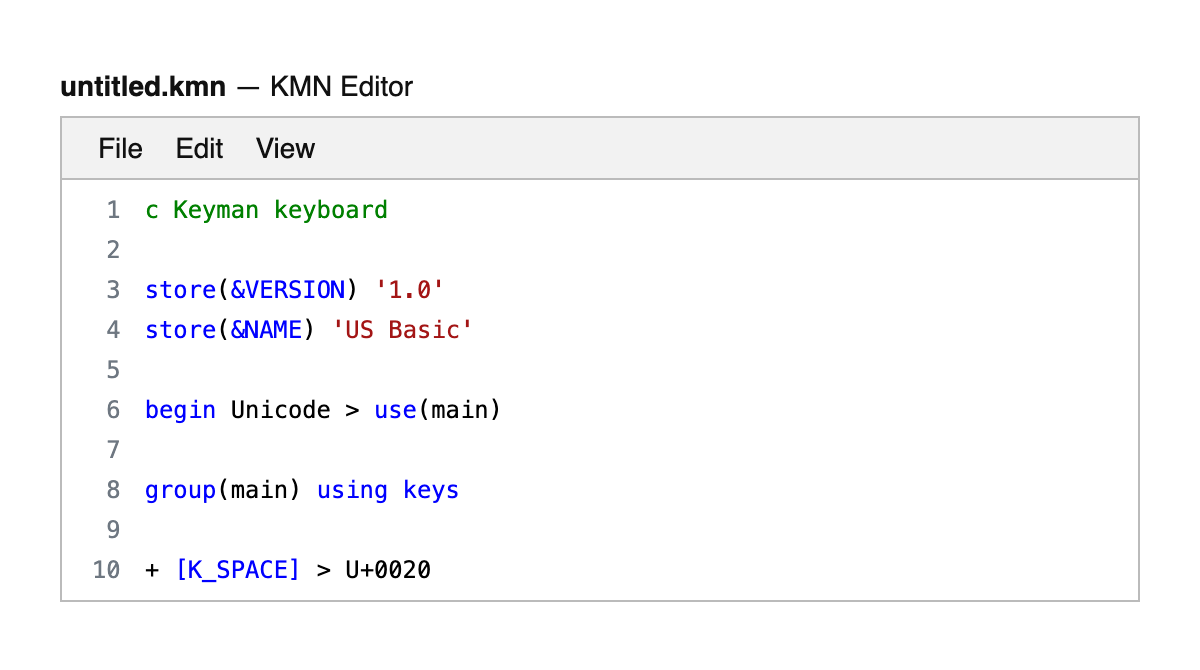Open the File menu

click(120, 149)
